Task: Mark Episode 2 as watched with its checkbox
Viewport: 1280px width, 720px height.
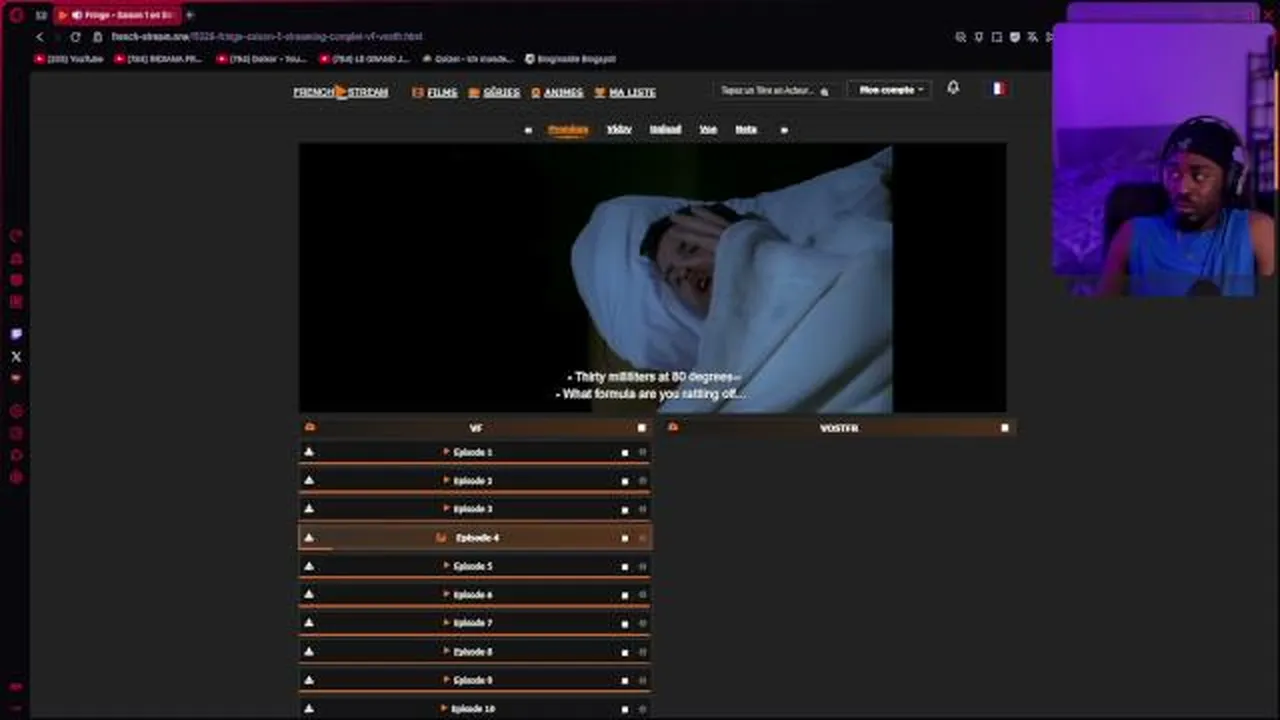Action: click(625, 481)
